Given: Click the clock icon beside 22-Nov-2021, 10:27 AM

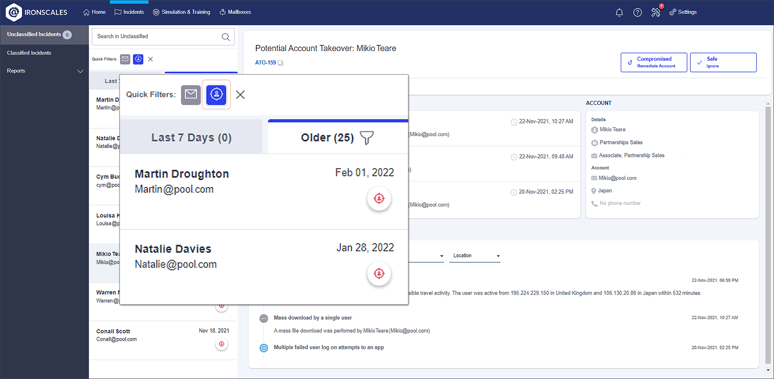Looking at the screenshot, I should [514, 122].
